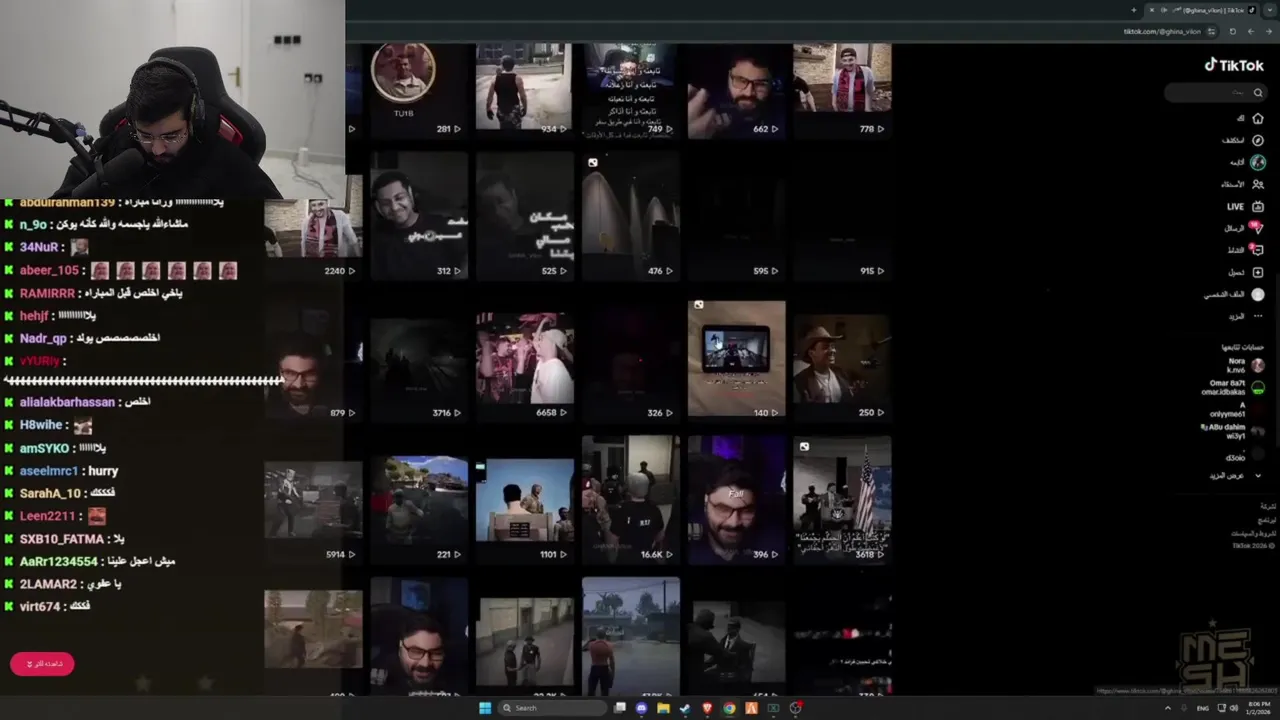Click the taskbar Search box
1280x720 pixels.
(553, 708)
